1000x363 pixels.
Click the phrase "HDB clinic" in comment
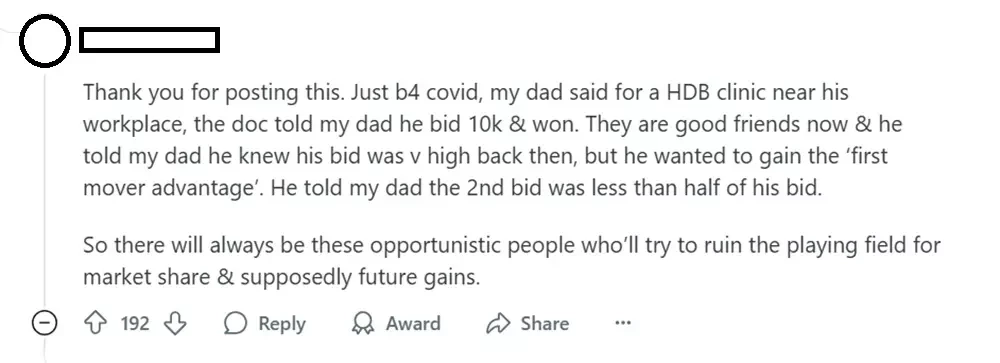click(x=716, y=93)
